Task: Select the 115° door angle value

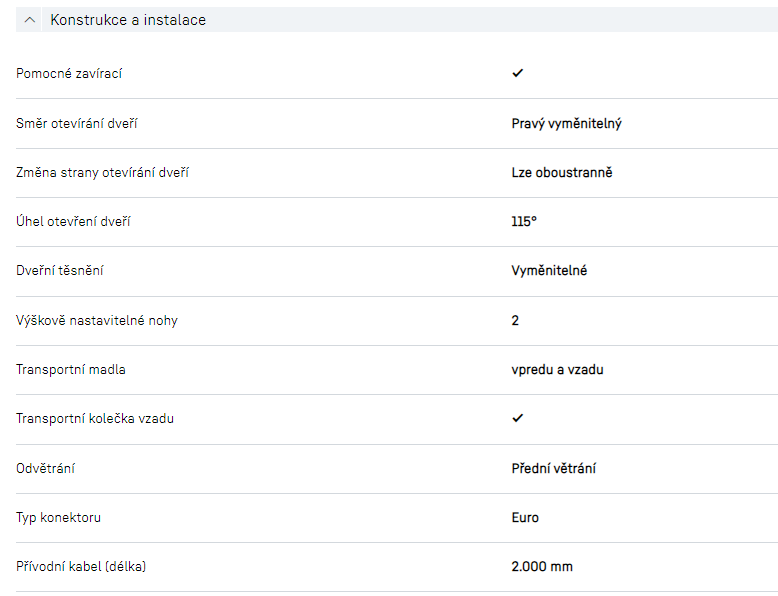Action: pyautogui.click(x=524, y=221)
